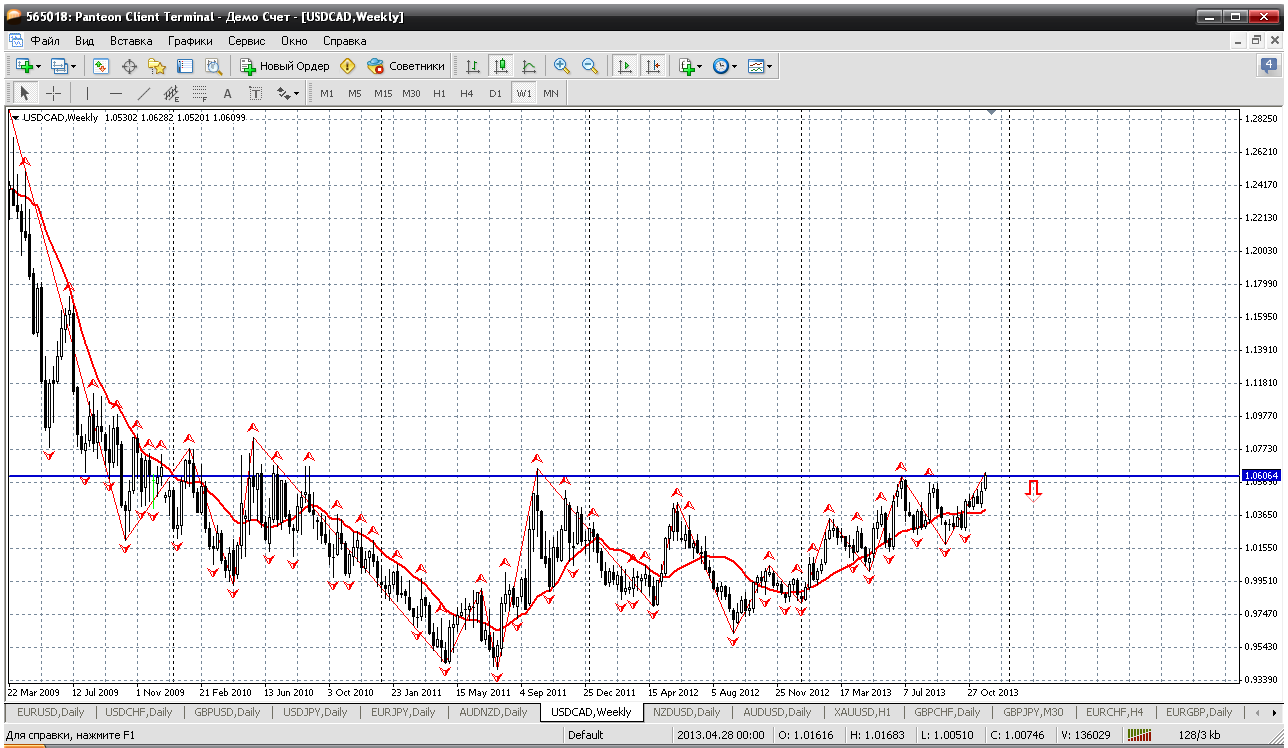
Task: Open the Сервис menu
Action: (246, 41)
